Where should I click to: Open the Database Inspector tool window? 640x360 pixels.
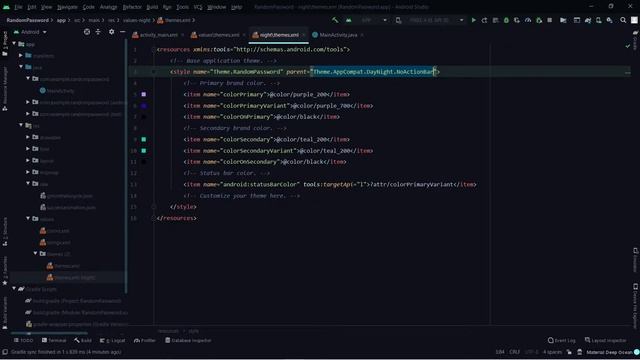pos(188,340)
